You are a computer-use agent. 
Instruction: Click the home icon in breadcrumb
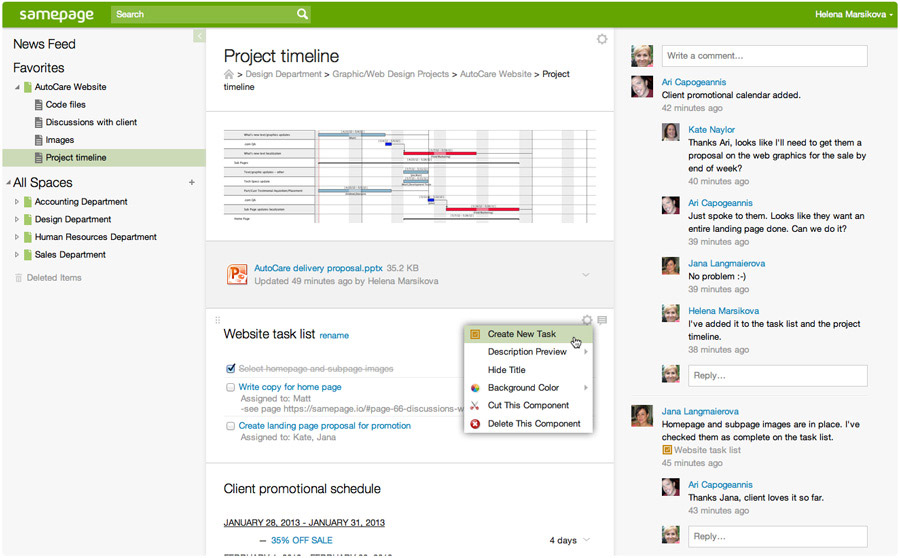click(228, 74)
